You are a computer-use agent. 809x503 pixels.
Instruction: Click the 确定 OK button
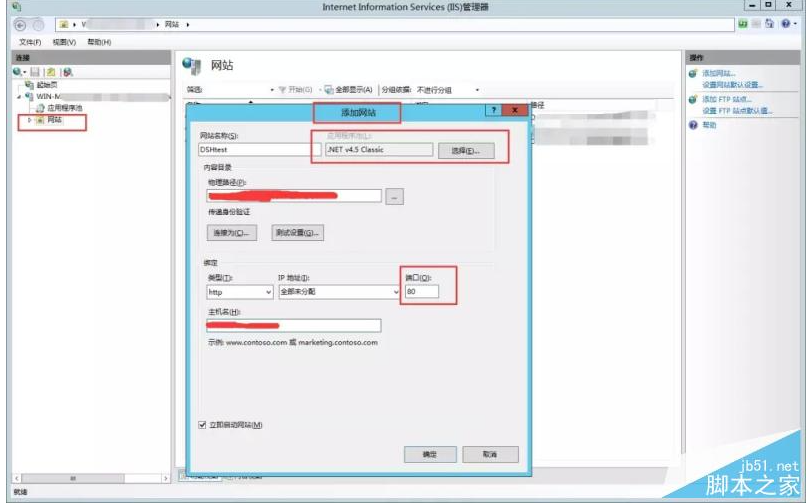430,455
